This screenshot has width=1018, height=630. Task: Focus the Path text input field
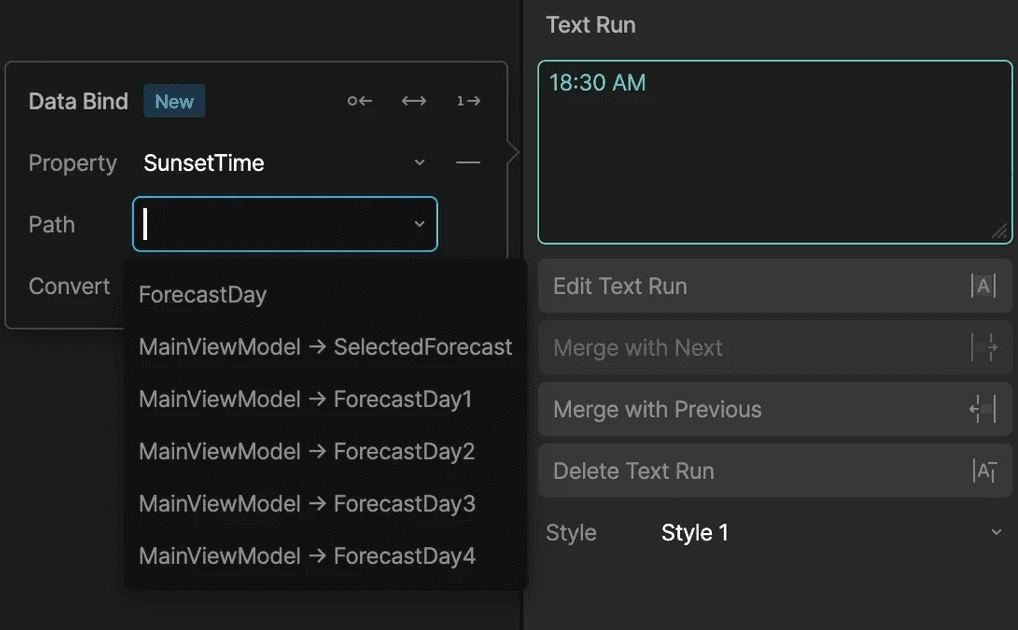[270, 224]
